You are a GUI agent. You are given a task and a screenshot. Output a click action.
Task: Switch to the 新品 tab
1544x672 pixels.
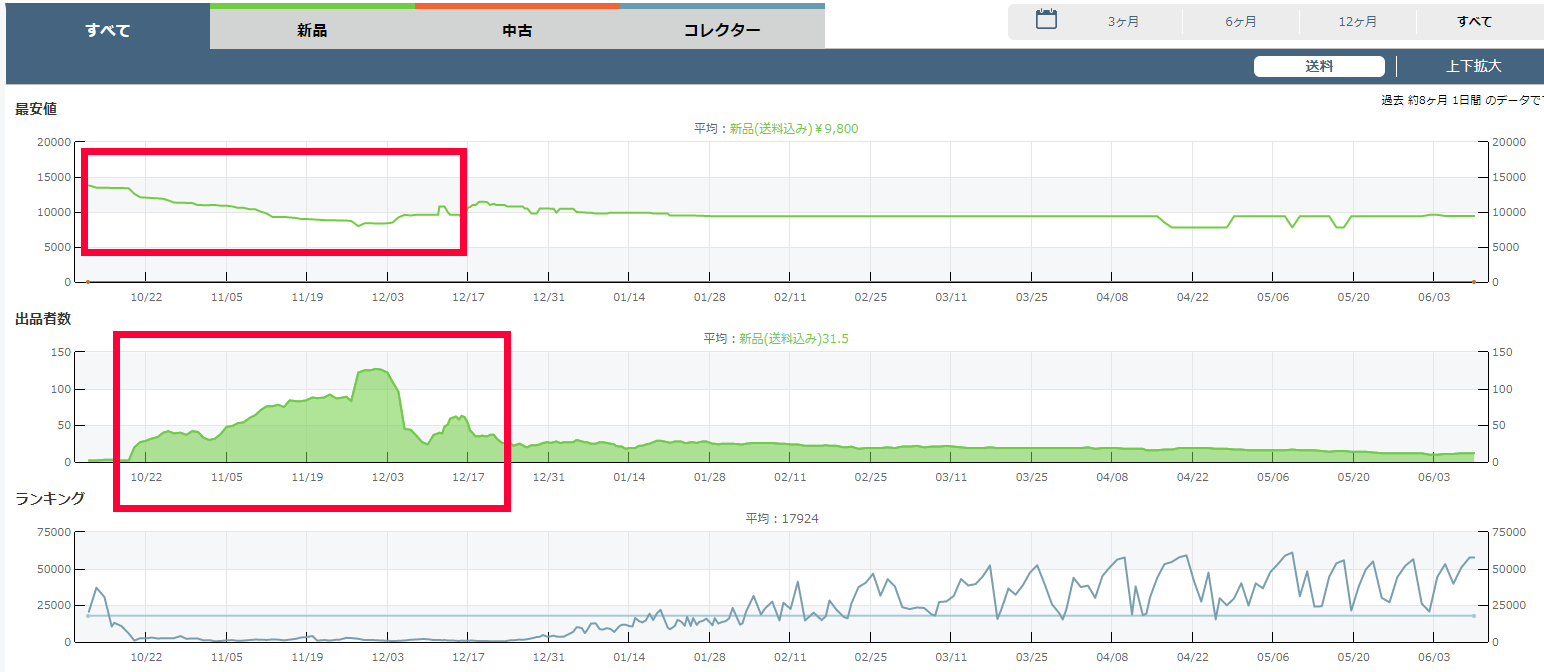312,30
